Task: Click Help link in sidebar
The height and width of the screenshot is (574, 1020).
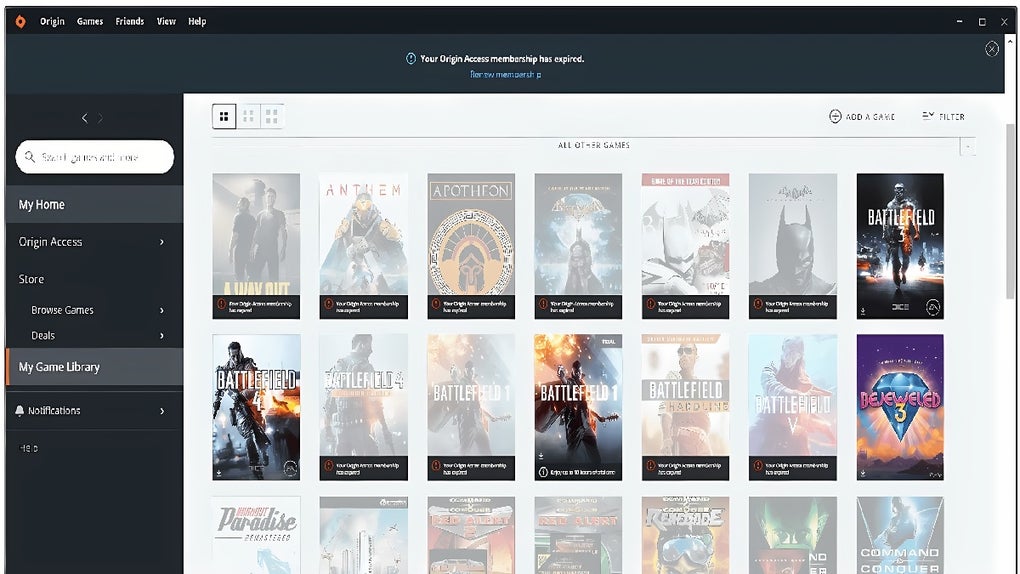Action: (x=29, y=448)
